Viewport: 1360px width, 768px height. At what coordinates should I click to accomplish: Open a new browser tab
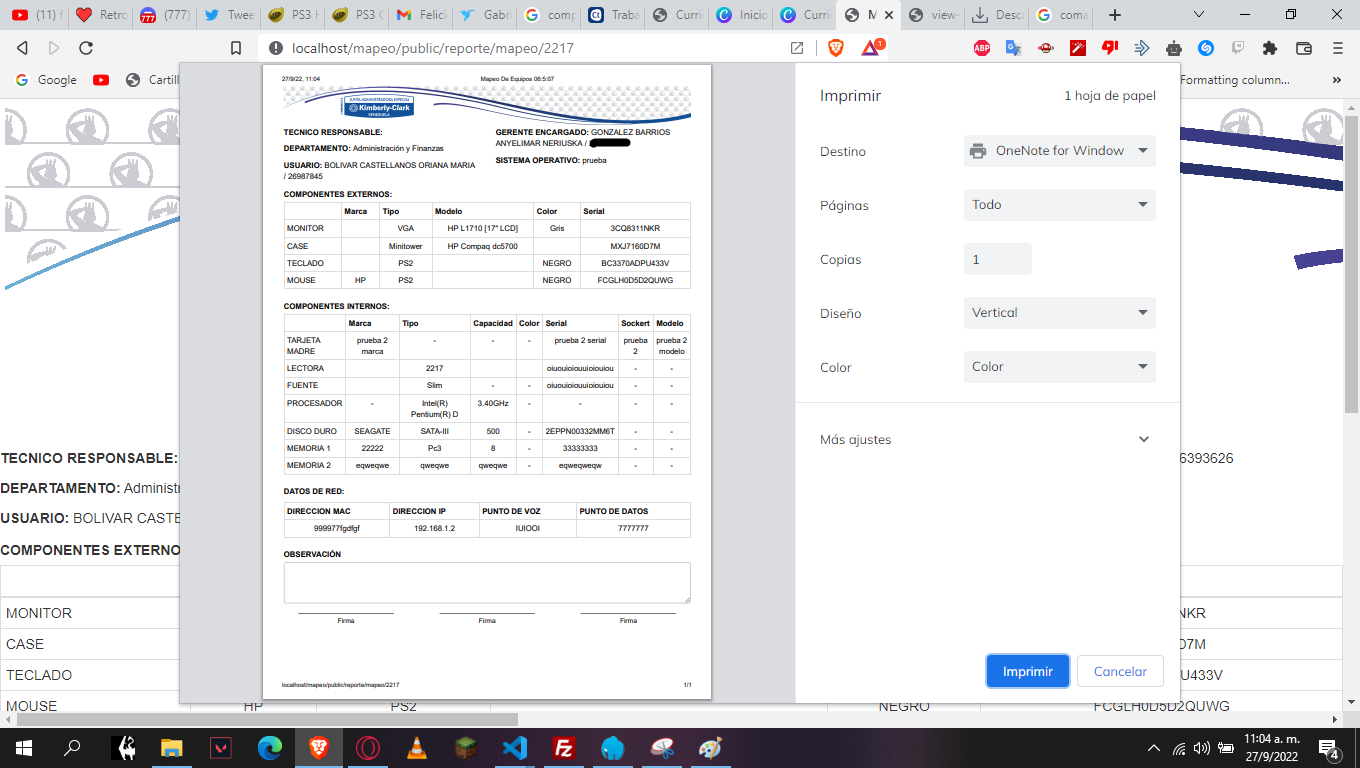[1115, 15]
